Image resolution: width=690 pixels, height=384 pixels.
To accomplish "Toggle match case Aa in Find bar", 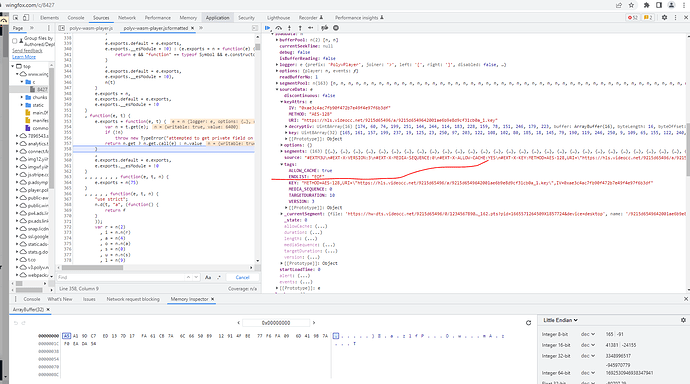I will pos(208,277).
